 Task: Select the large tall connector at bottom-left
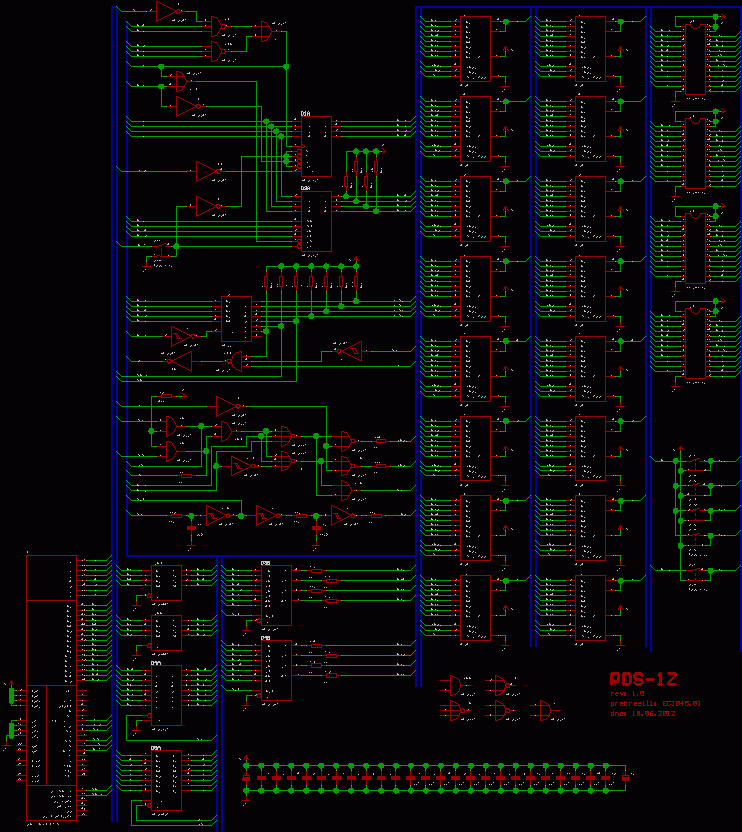pos(51,688)
